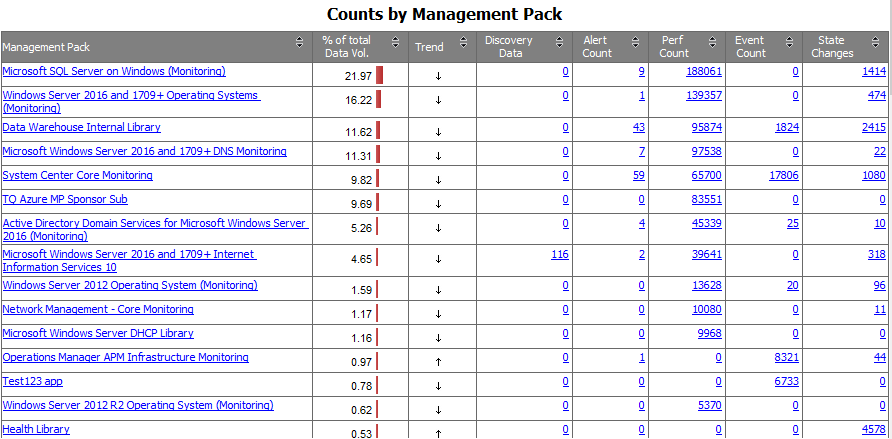
Task: Click event count 25 for Active Directory
Action: click(793, 223)
